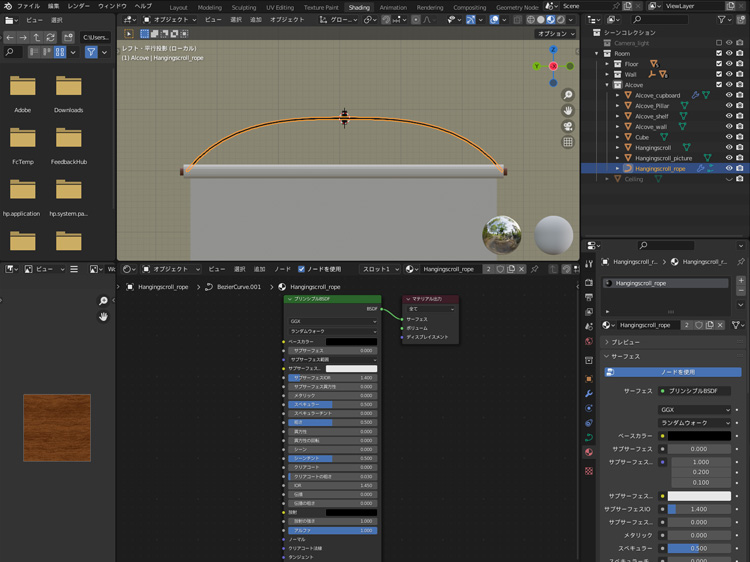This screenshot has width=750, height=562.
Task: Click the オプション button in viewport
Action: pyautogui.click(x=555, y=33)
